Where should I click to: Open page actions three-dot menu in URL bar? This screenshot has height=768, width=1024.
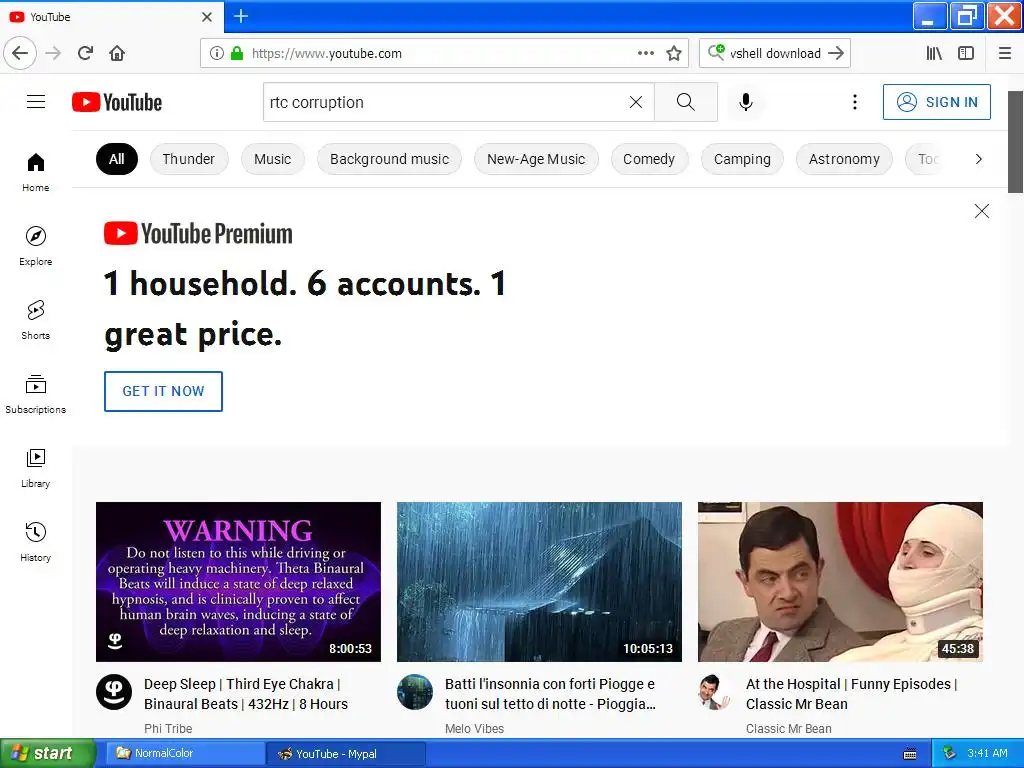pos(645,53)
